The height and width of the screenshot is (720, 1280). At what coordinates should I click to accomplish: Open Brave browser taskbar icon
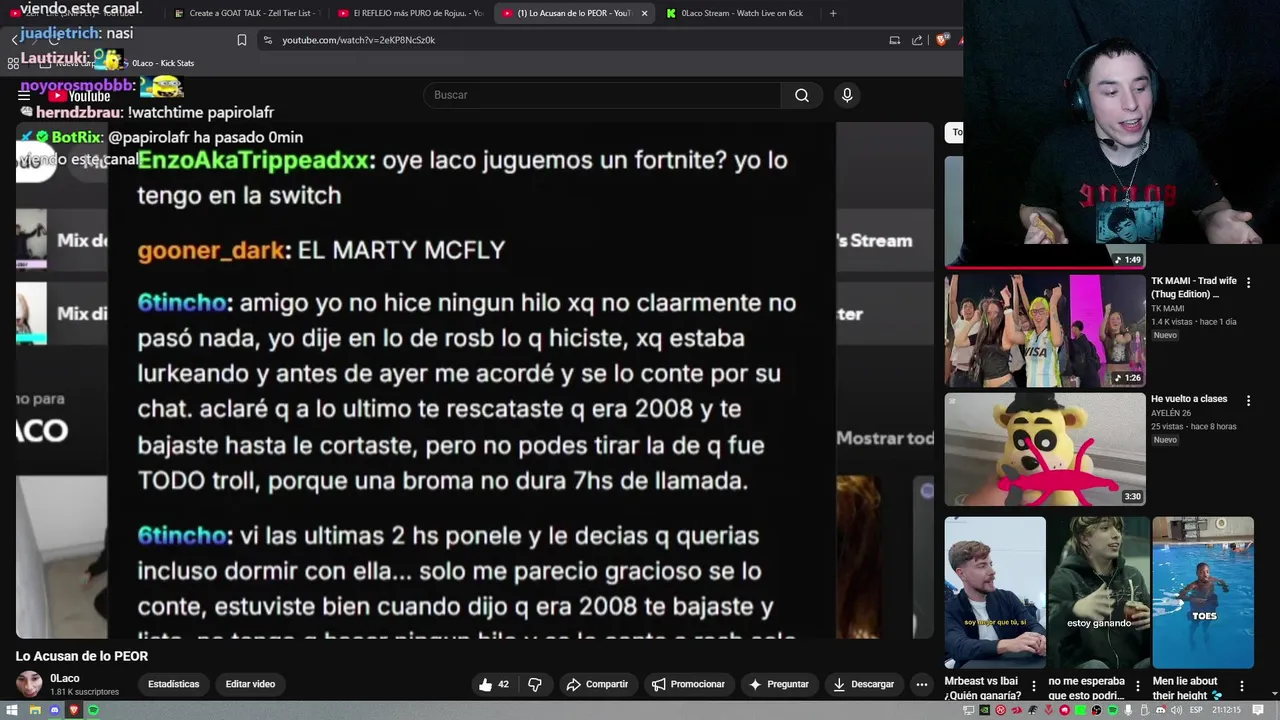click(74, 710)
